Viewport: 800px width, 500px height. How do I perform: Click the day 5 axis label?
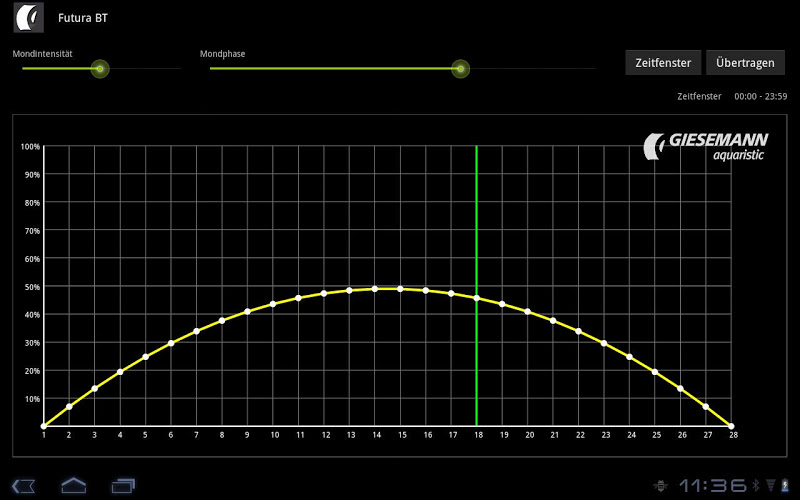click(x=145, y=435)
